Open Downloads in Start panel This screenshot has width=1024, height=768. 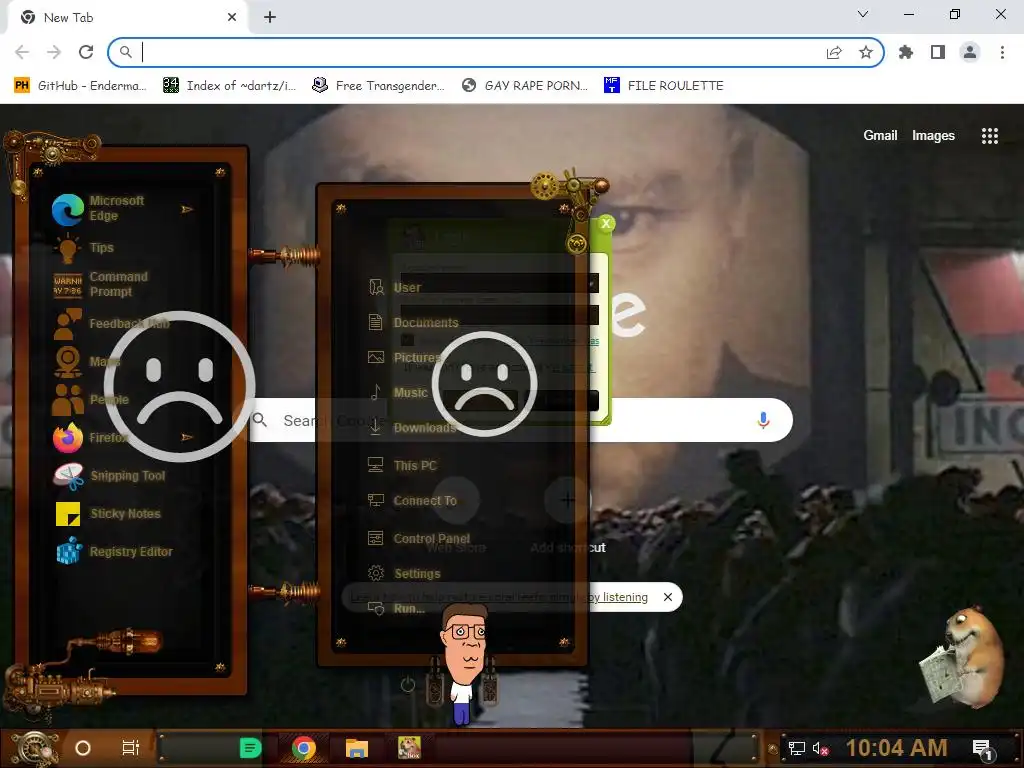click(x=411, y=428)
